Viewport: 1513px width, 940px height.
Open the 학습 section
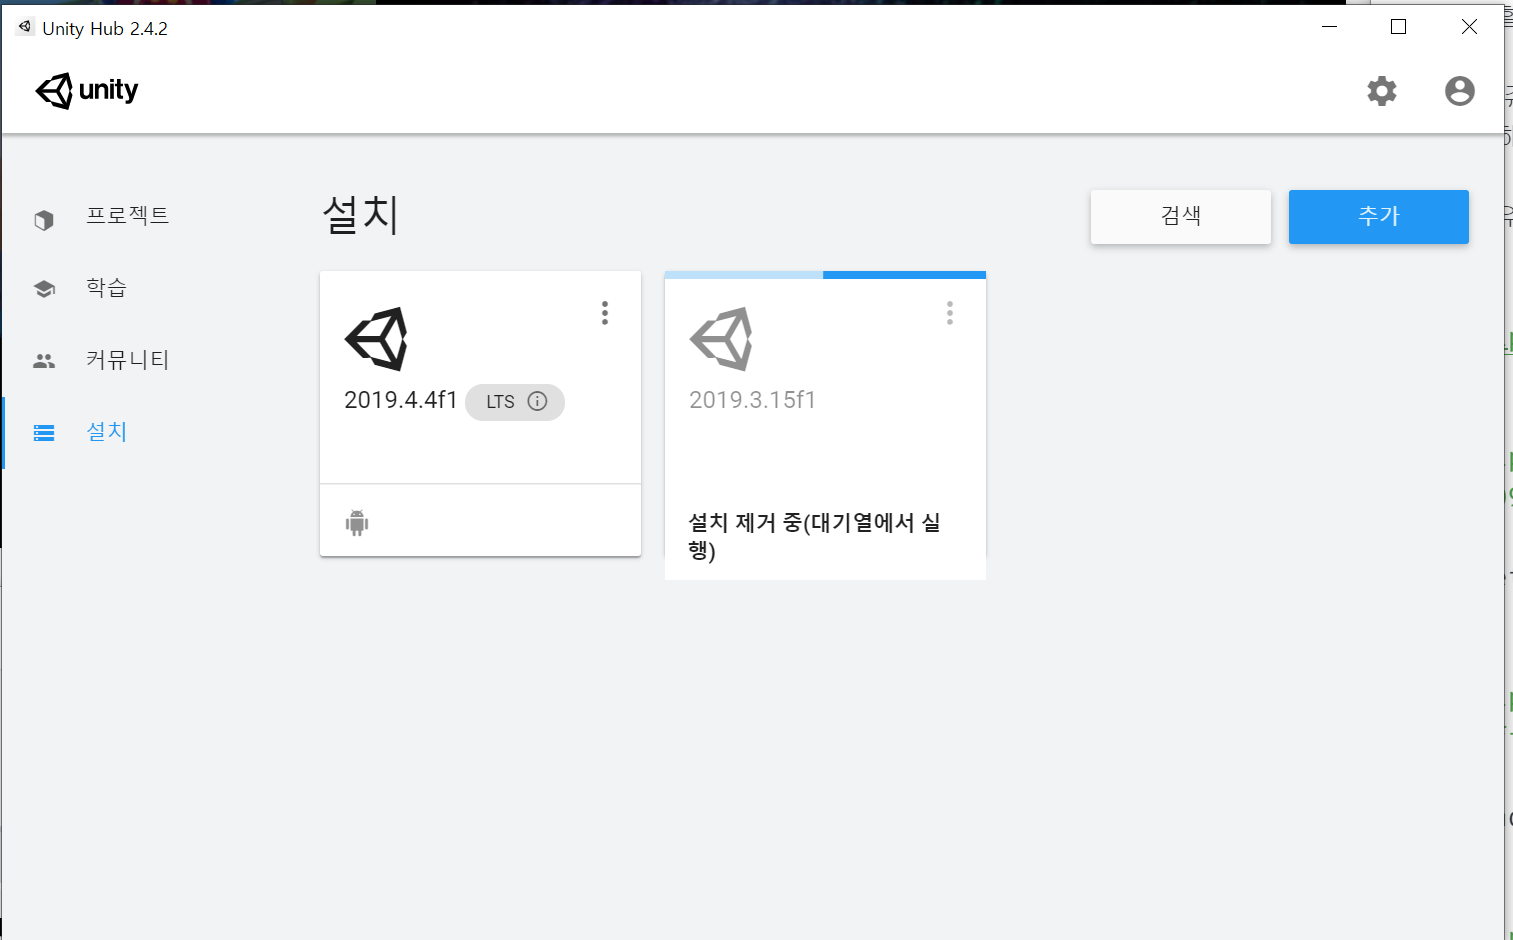[106, 288]
